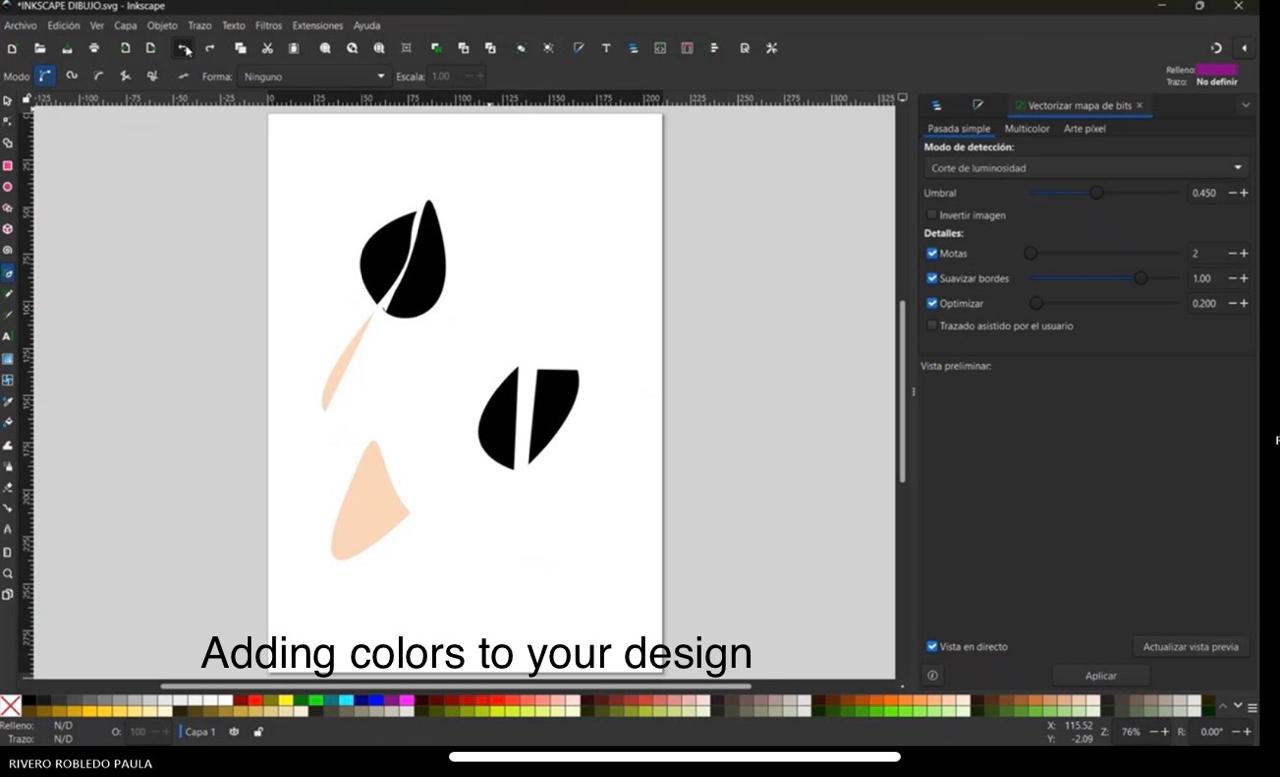Increase zoom level with plus button
Image resolution: width=1280 pixels, height=777 pixels.
[1165, 732]
